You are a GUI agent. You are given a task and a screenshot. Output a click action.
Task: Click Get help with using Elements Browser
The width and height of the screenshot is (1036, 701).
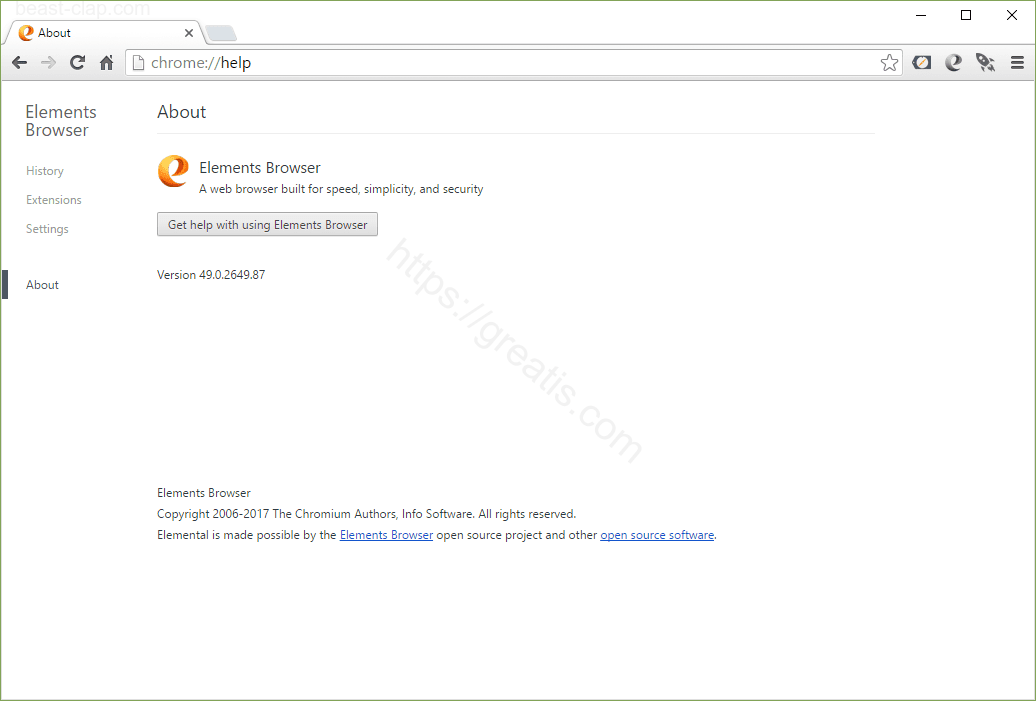[x=267, y=224]
